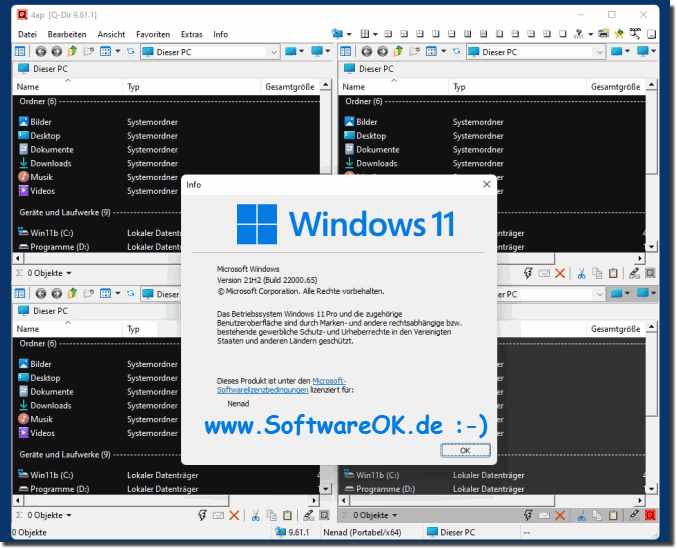Click the zoom magnifier icon in main toolbar

coord(635,33)
